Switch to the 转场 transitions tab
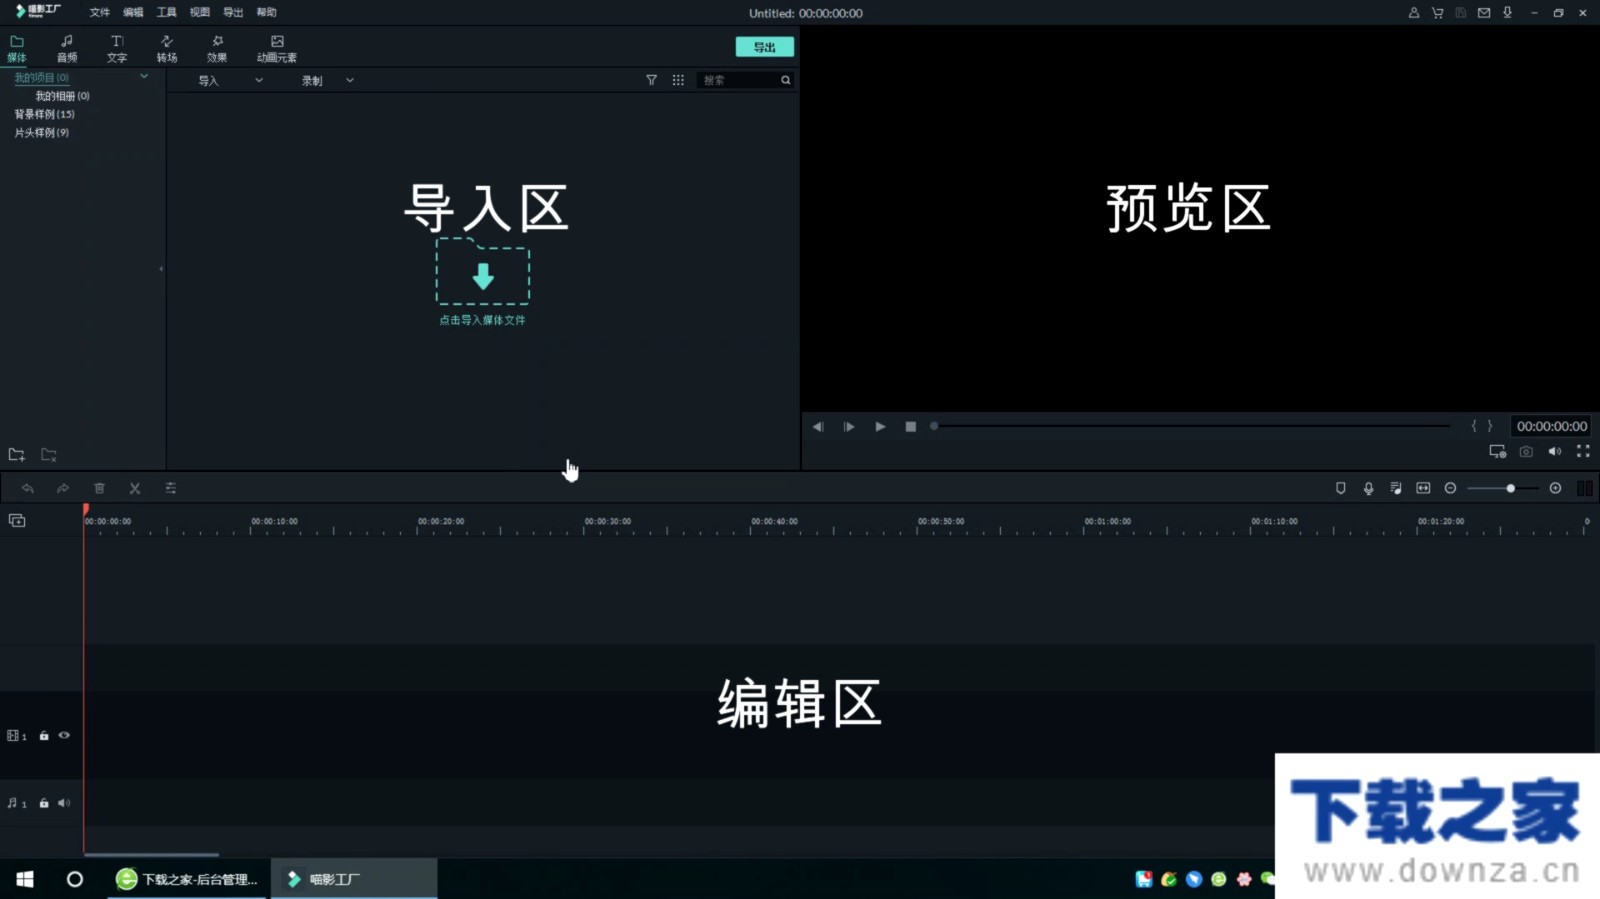Image resolution: width=1600 pixels, height=899 pixels. click(167, 49)
